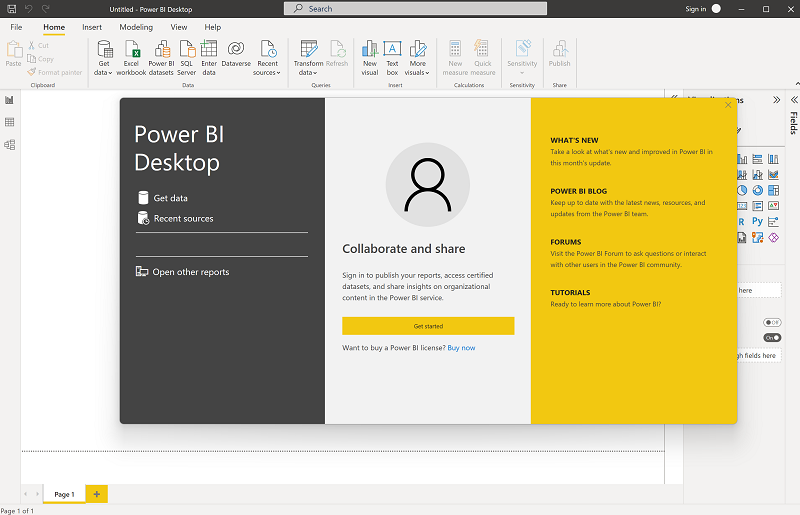Click Quick measure in Calculations
Screen dimensions: 800x515
(483, 58)
